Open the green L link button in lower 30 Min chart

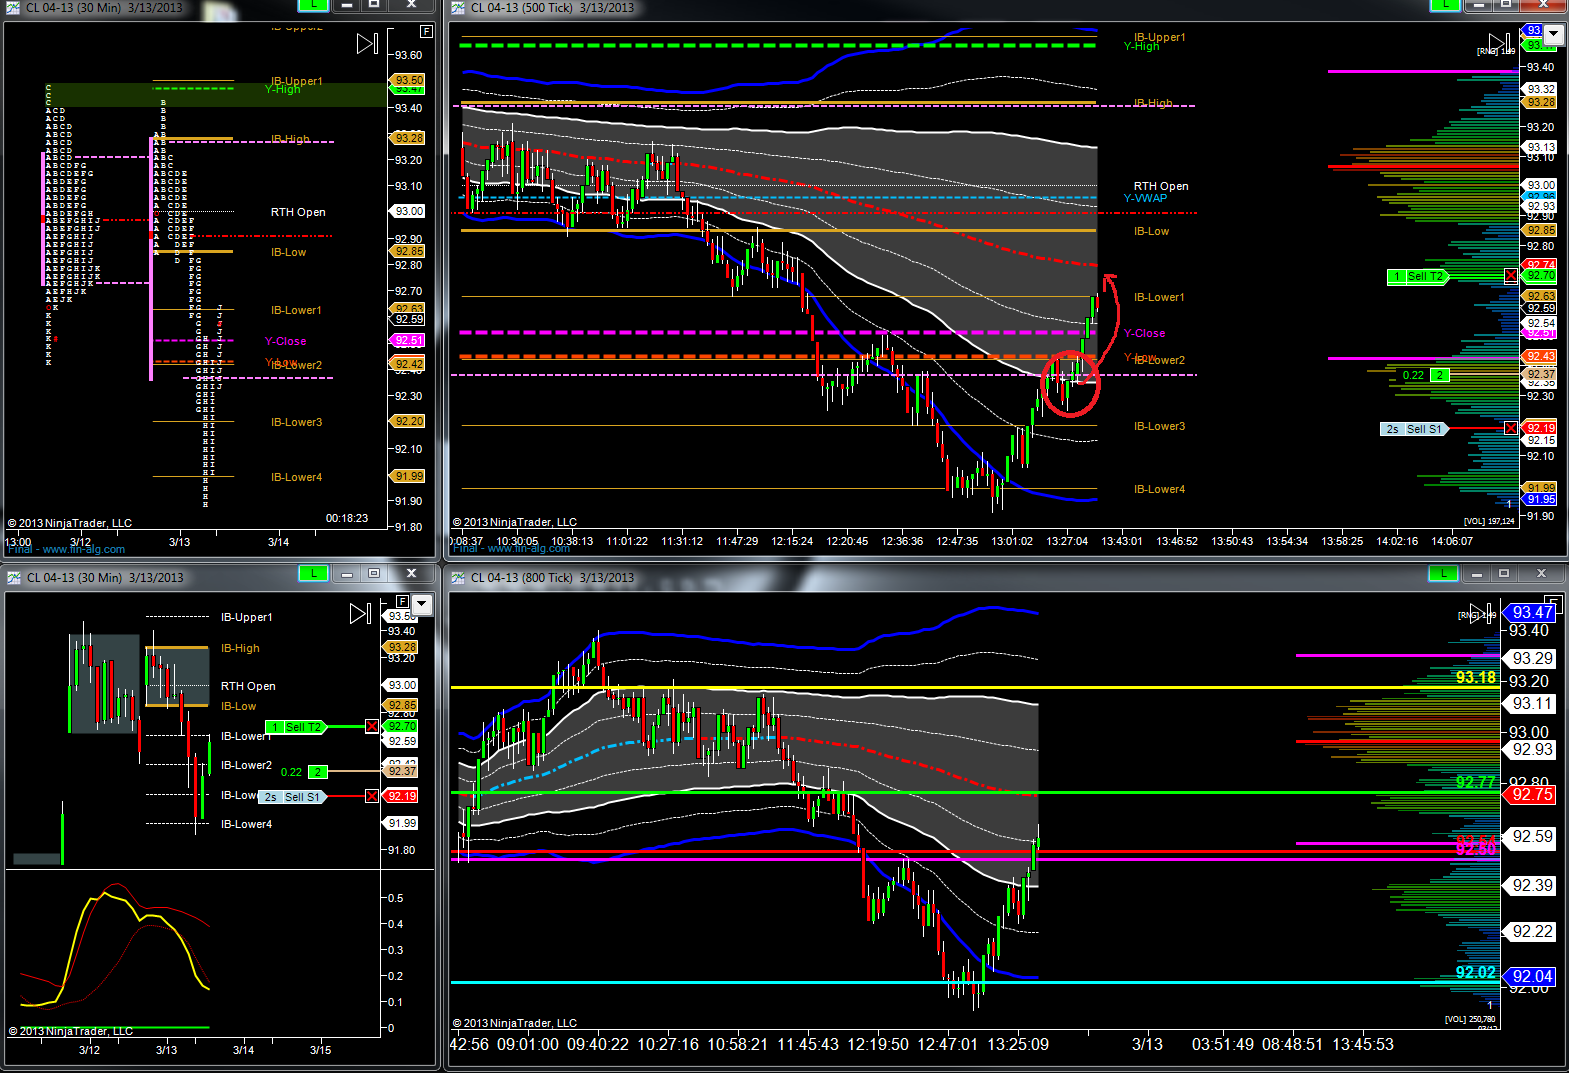pos(314,573)
